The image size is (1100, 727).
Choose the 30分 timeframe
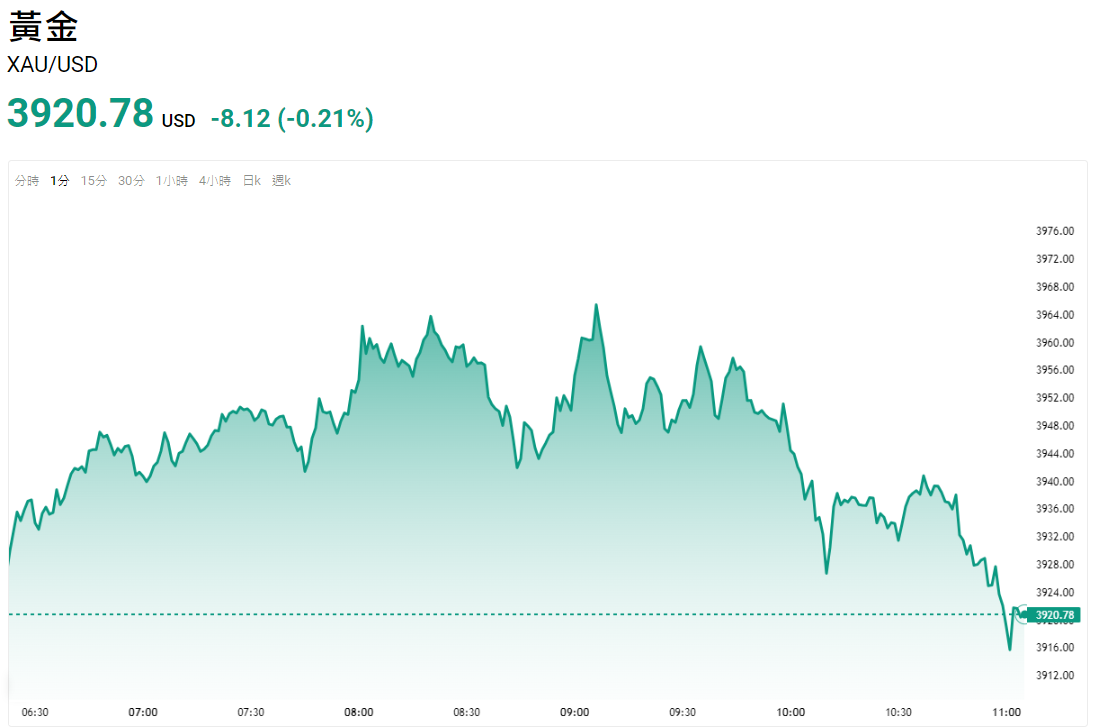click(x=131, y=181)
